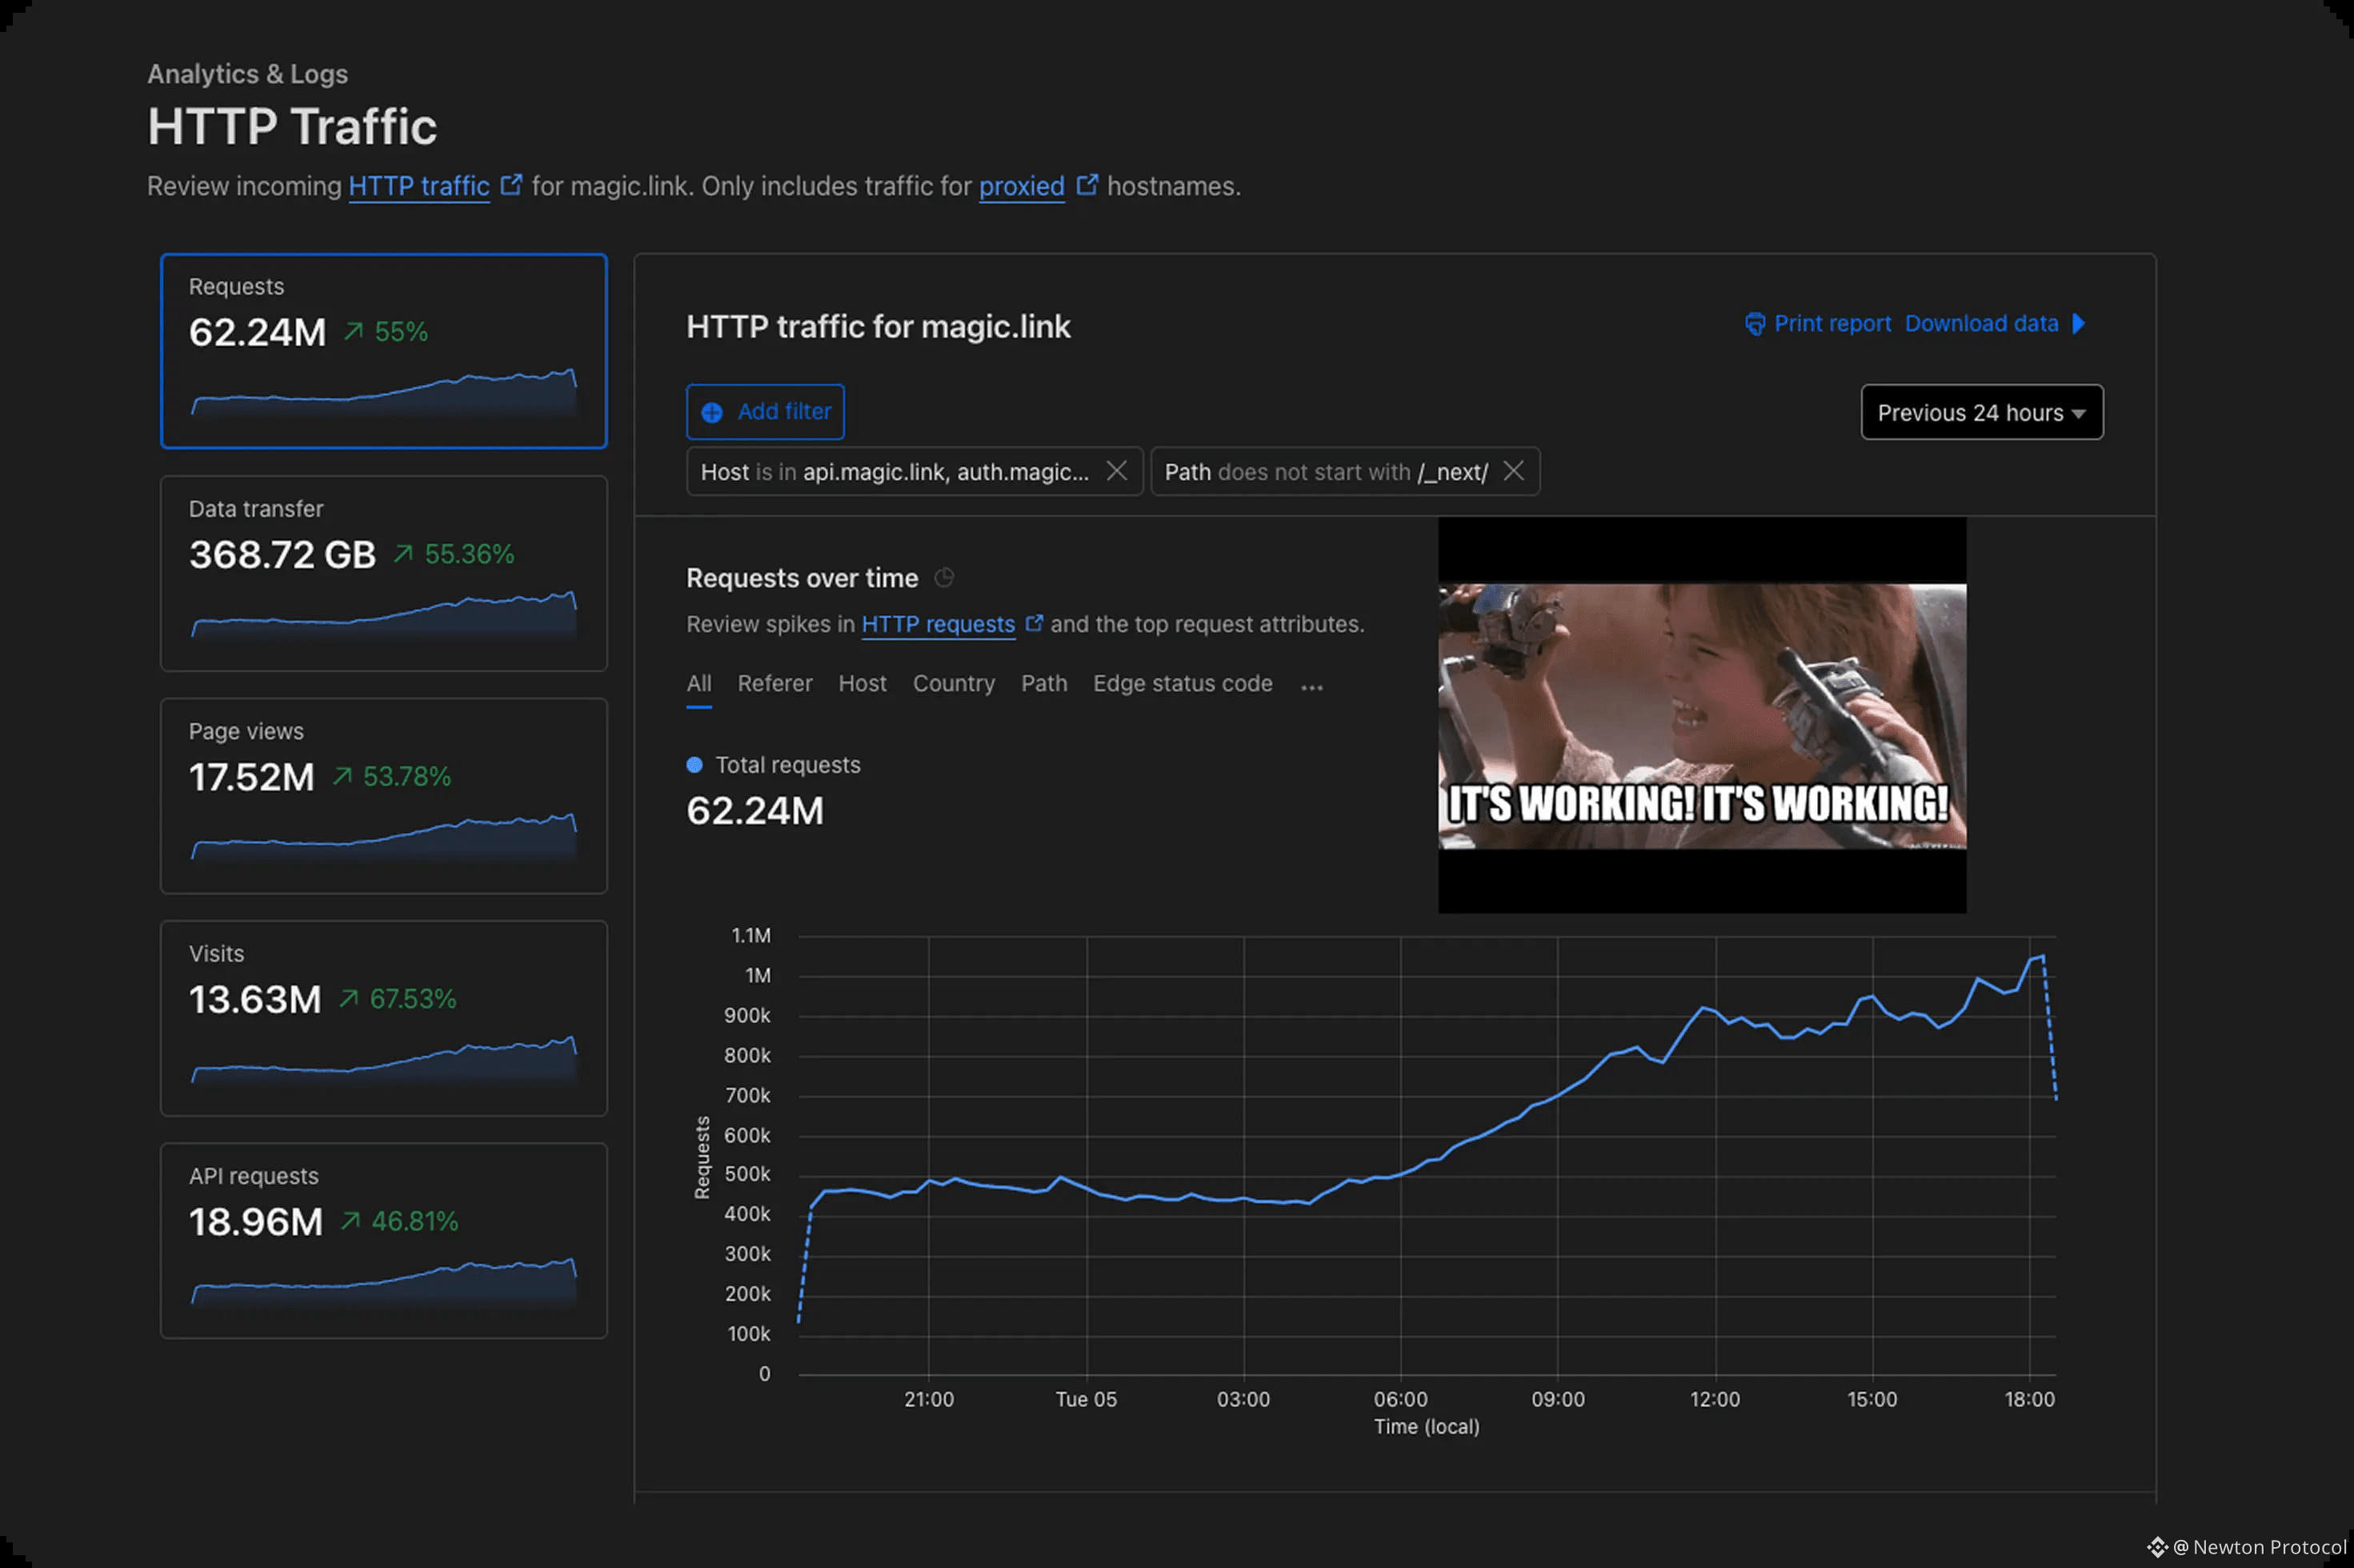Image resolution: width=2354 pixels, height=1568 pixels.
Task: Click external link icon after HTTP requests
Action: tap(1034, 623)
